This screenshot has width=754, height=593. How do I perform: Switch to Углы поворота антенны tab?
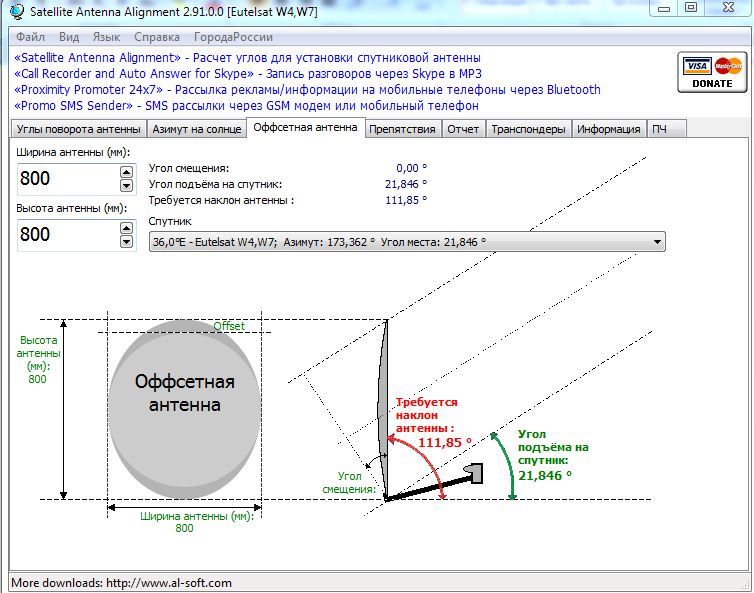point(79,129)
